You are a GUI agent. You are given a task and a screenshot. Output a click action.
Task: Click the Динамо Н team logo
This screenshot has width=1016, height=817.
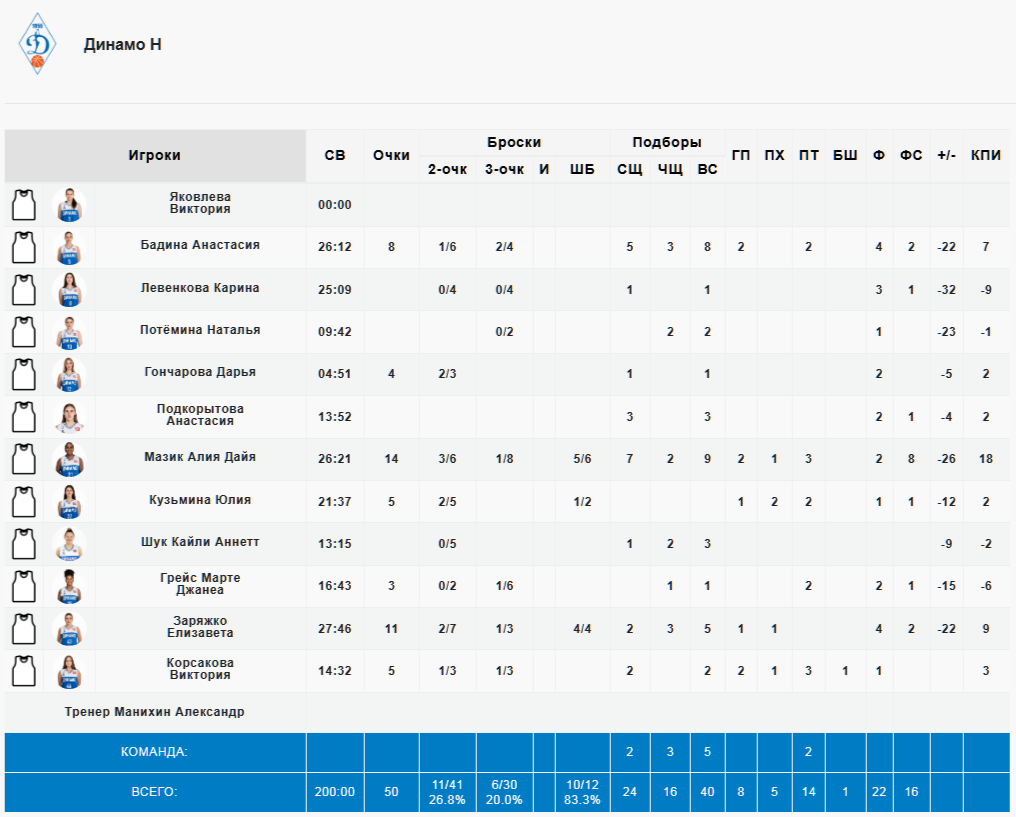point(38,44)
